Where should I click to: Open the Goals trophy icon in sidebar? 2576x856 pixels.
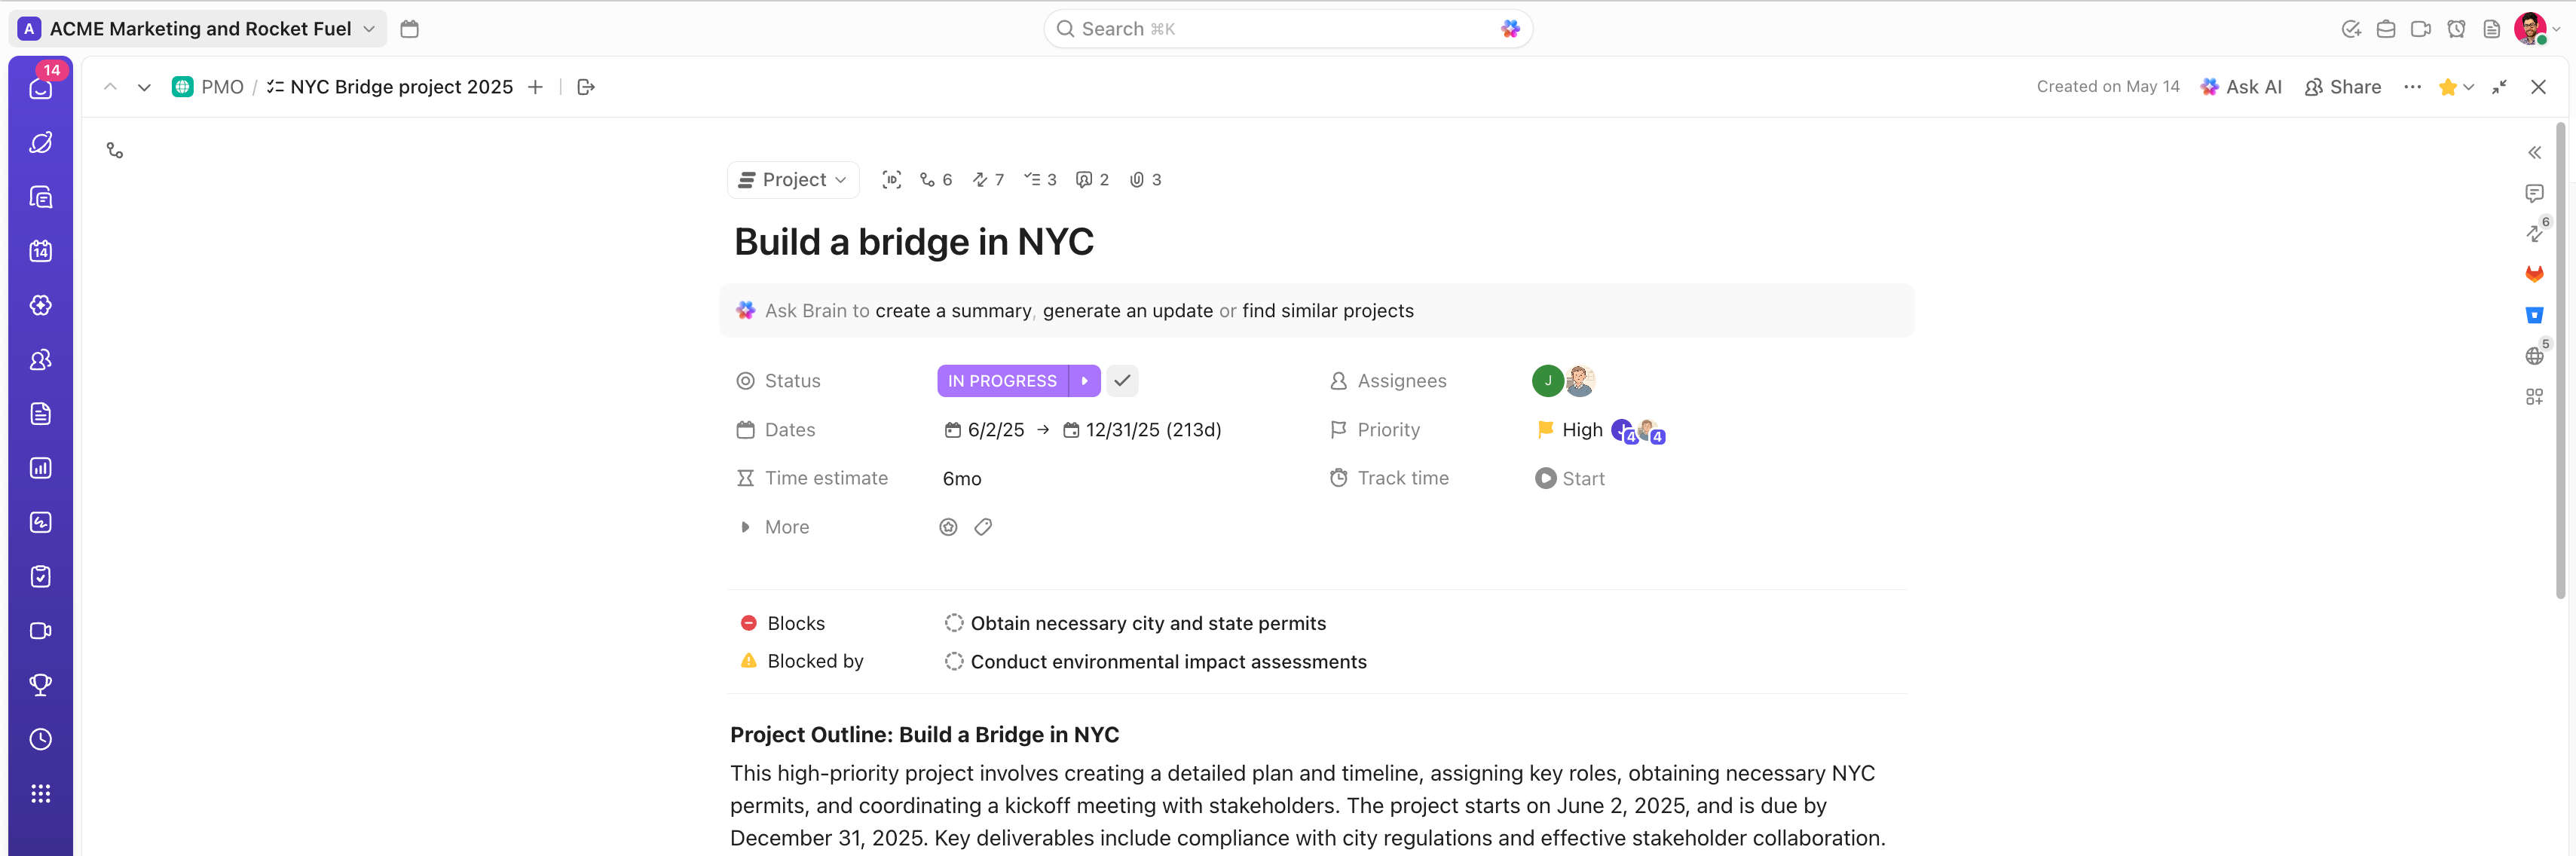click(x=41, y=685)
